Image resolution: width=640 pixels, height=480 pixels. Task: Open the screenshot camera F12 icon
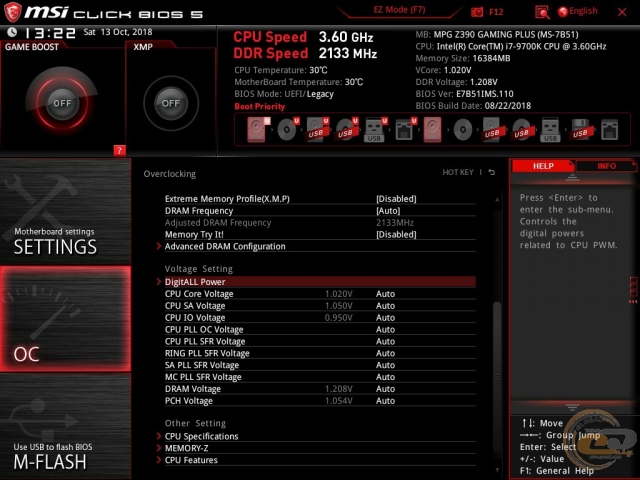click(x=477, y=12)
